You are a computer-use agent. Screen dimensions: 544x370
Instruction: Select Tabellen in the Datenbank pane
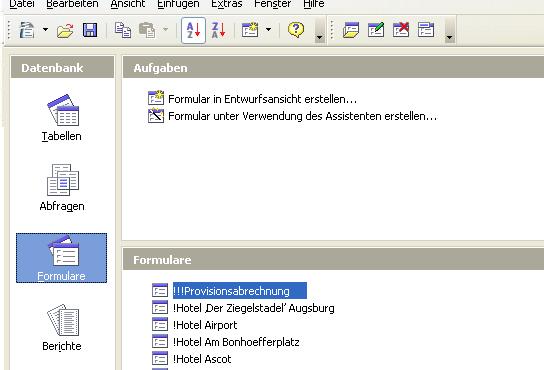(x=62, y=118)
